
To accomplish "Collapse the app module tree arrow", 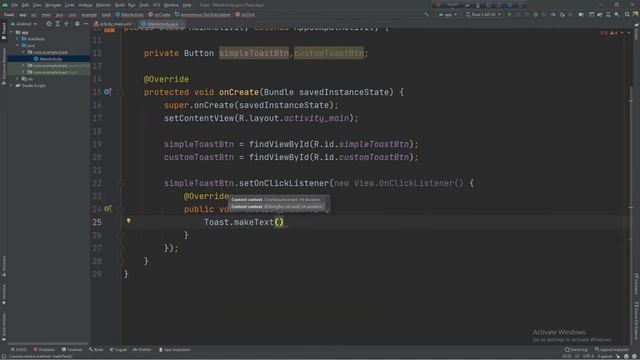I will (x=11, y=32).
